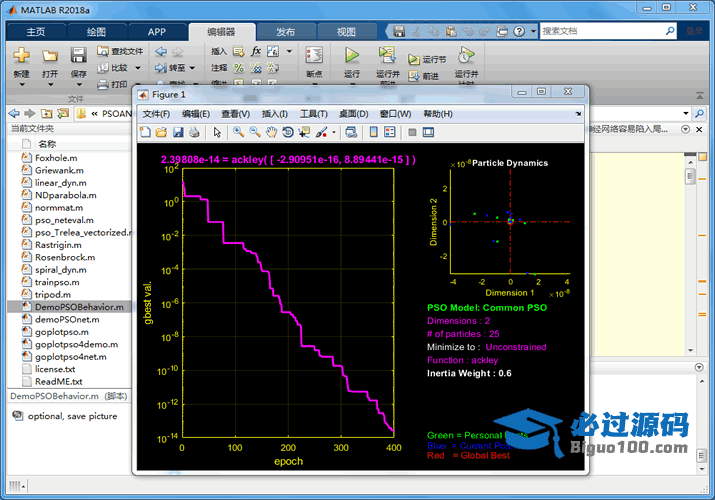Open the 文件(F) menu in Figure 1
This screenshot has height=500, width=715.
tap(156, 114)
